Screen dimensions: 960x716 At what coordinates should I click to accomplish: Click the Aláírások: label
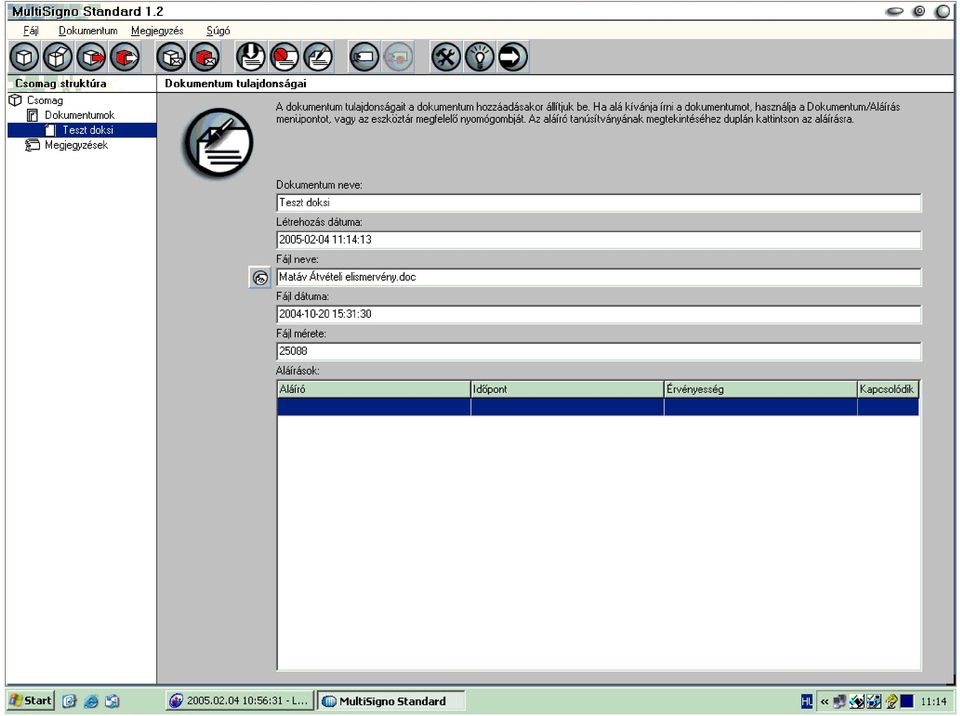click(x=298, y=371)
